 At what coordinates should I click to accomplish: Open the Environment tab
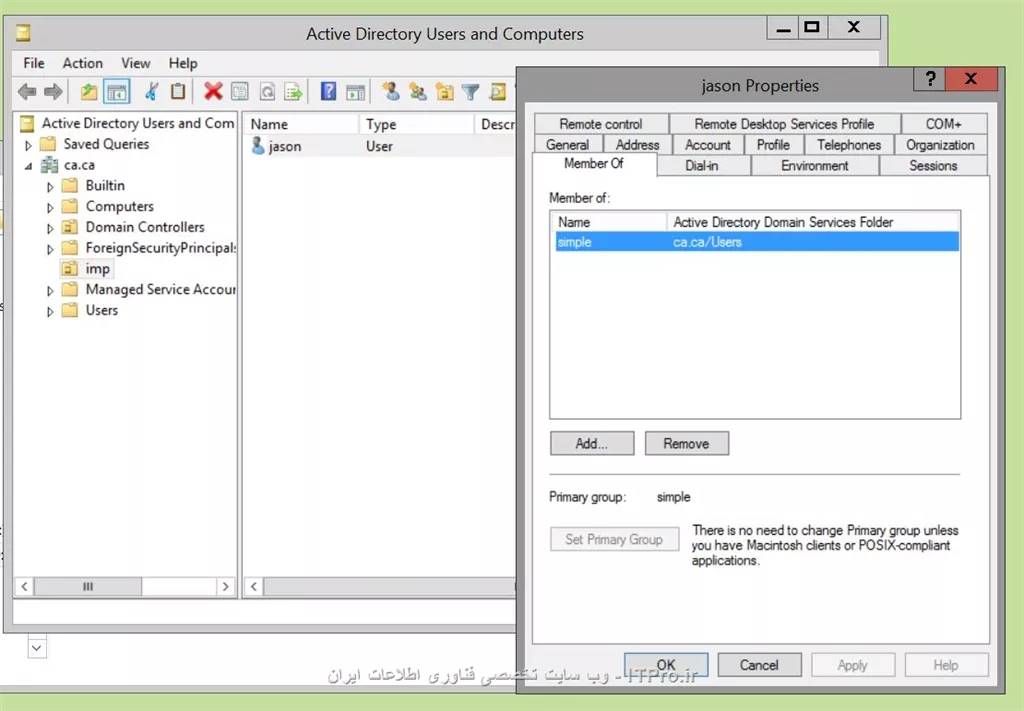click(x=814, y=166)
